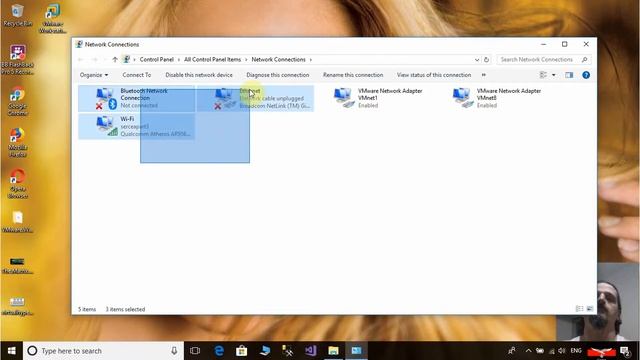Click the Type here to search box
Image resolution: width=640 pixels, height=360 pixels.
pos(104,351)
